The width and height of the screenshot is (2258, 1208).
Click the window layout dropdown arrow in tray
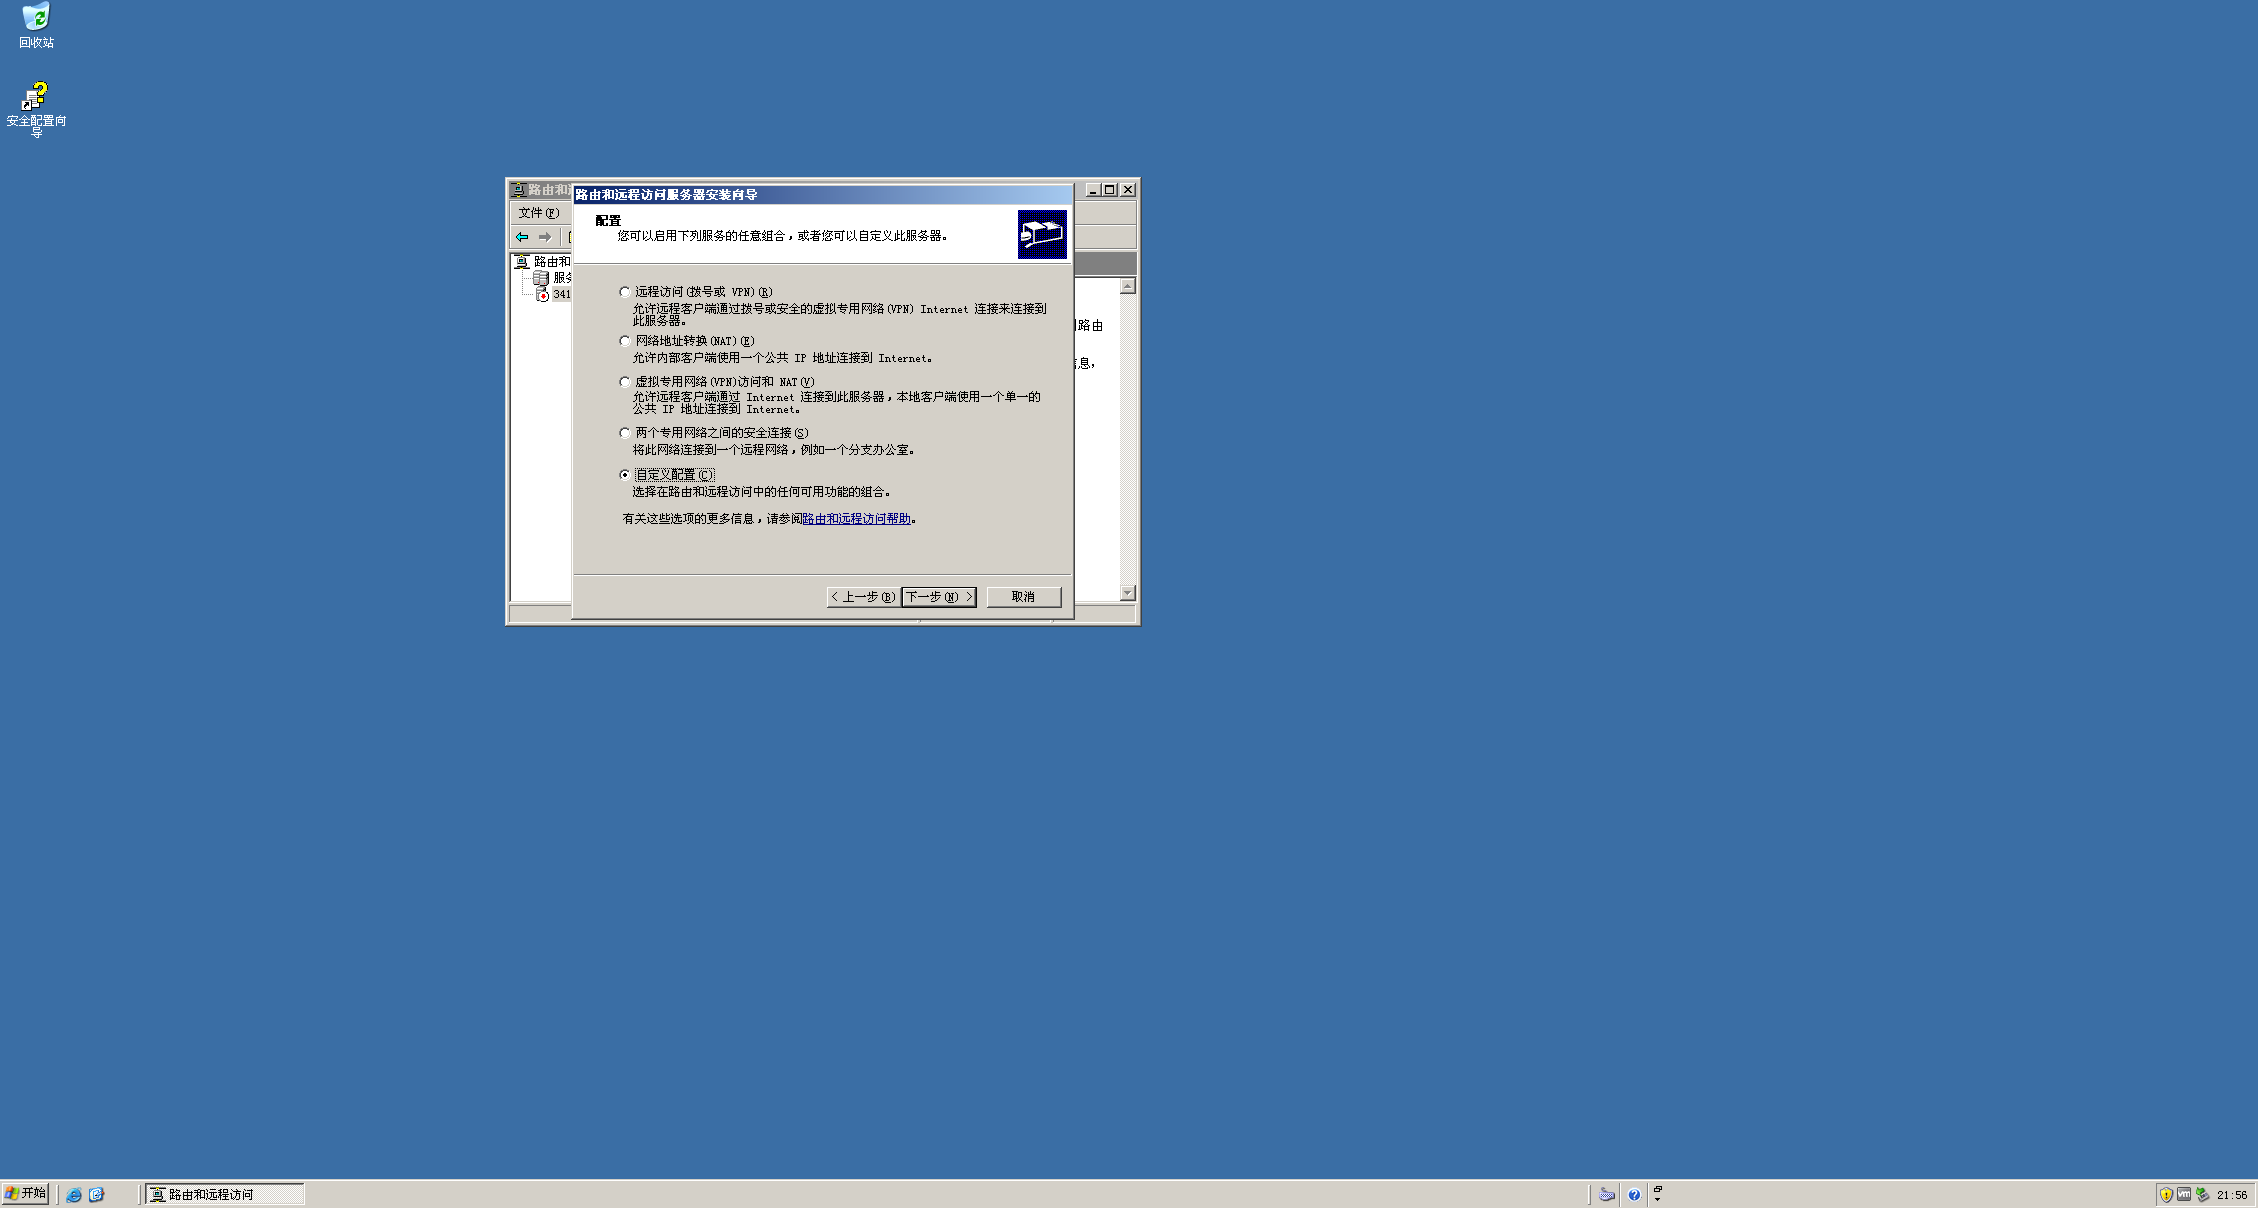point(1658,1199)
